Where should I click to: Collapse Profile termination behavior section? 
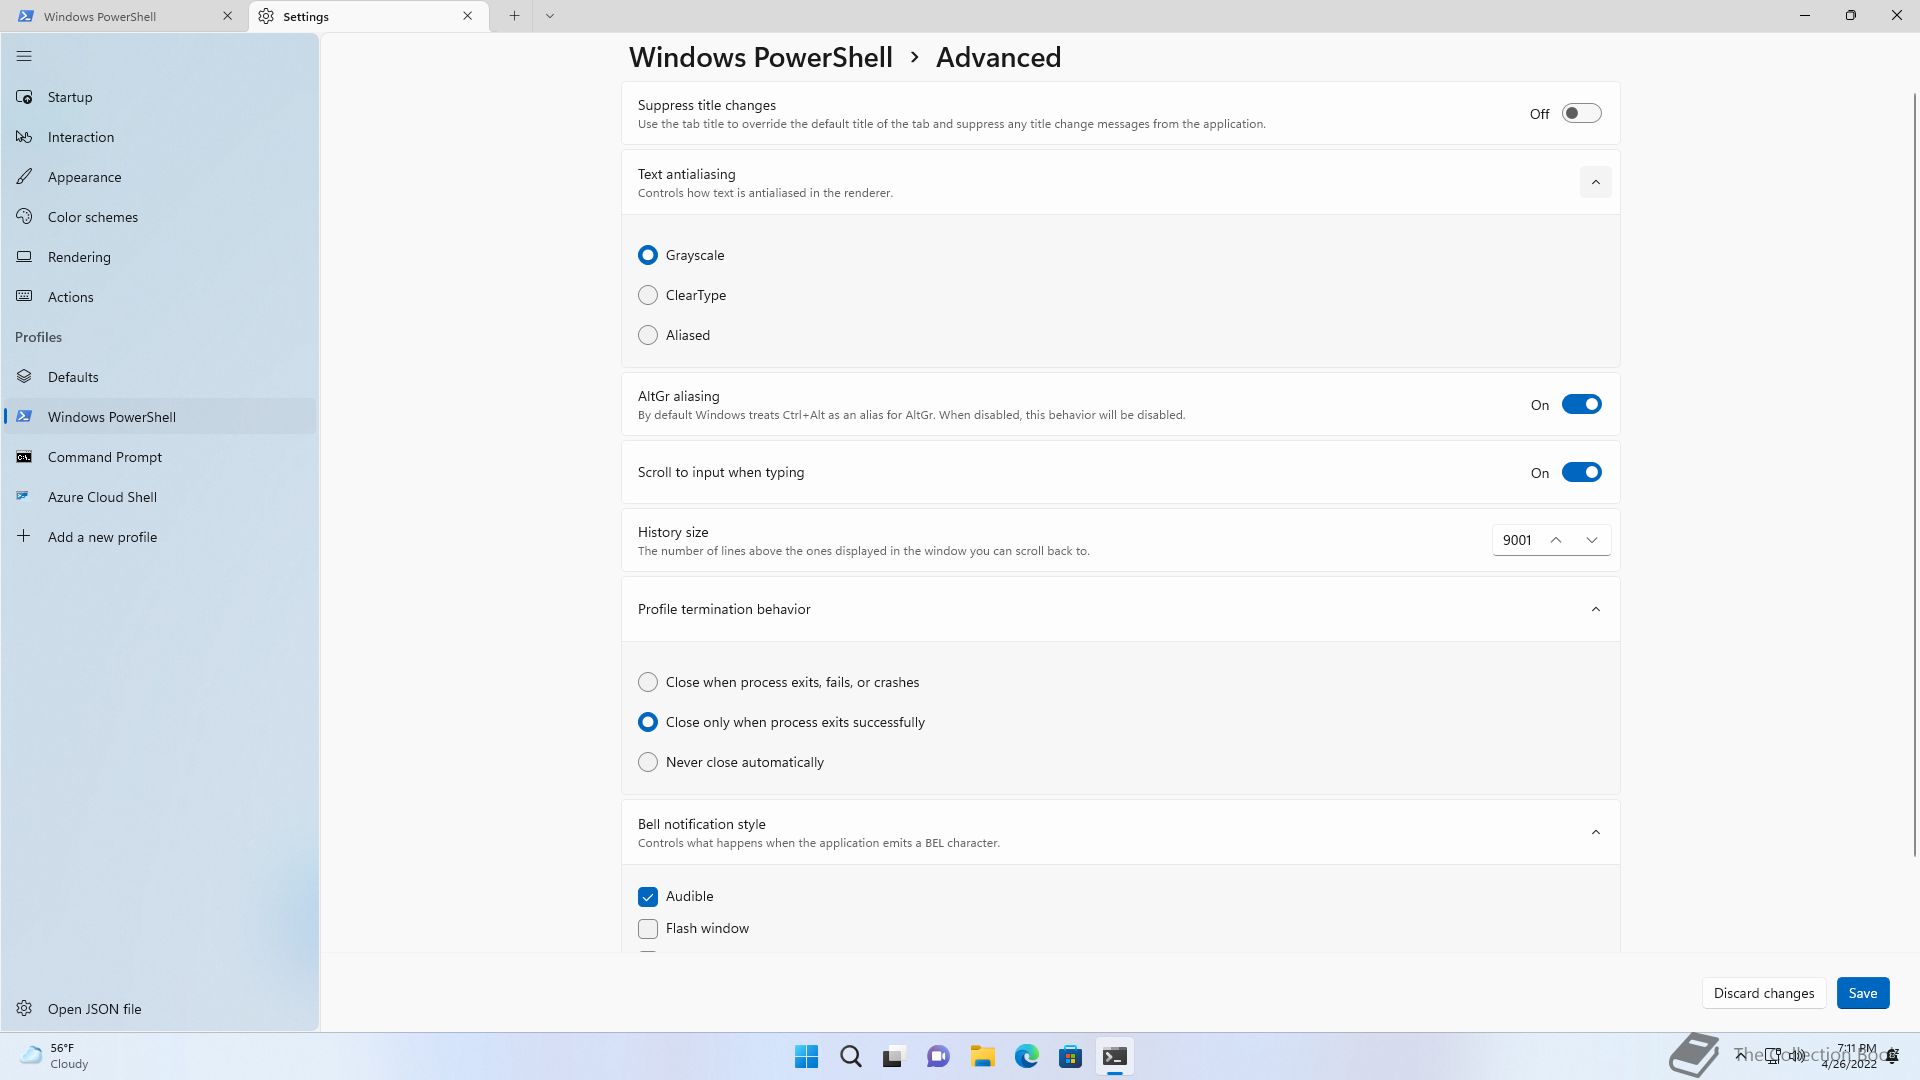point(1595,610)
